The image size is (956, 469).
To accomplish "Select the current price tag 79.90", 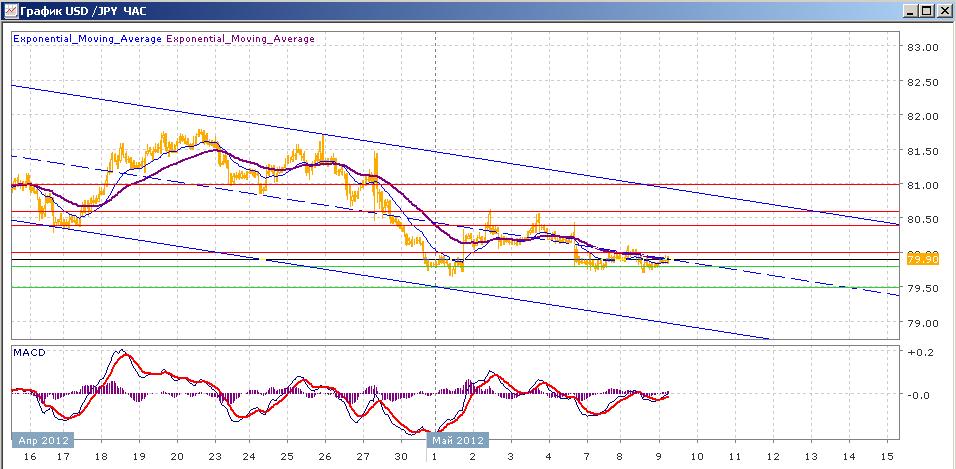I will (922, 260).
